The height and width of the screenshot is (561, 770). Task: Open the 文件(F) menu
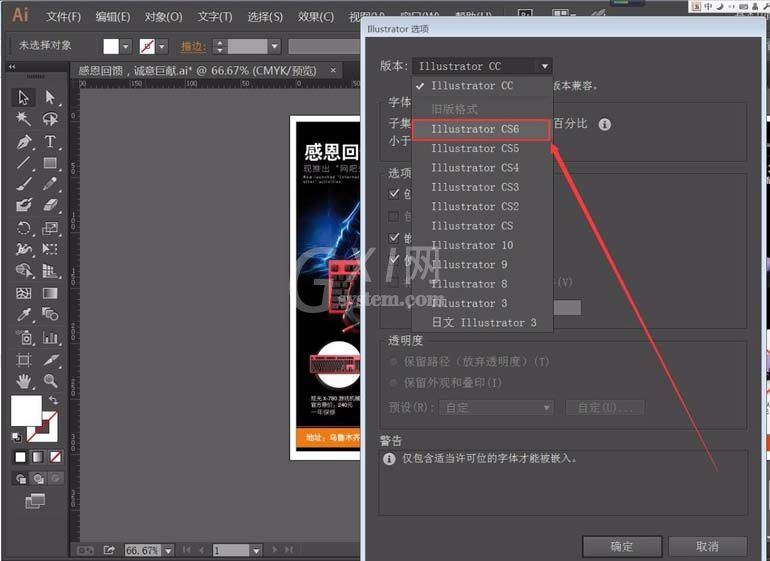click(x=63, y=17)
